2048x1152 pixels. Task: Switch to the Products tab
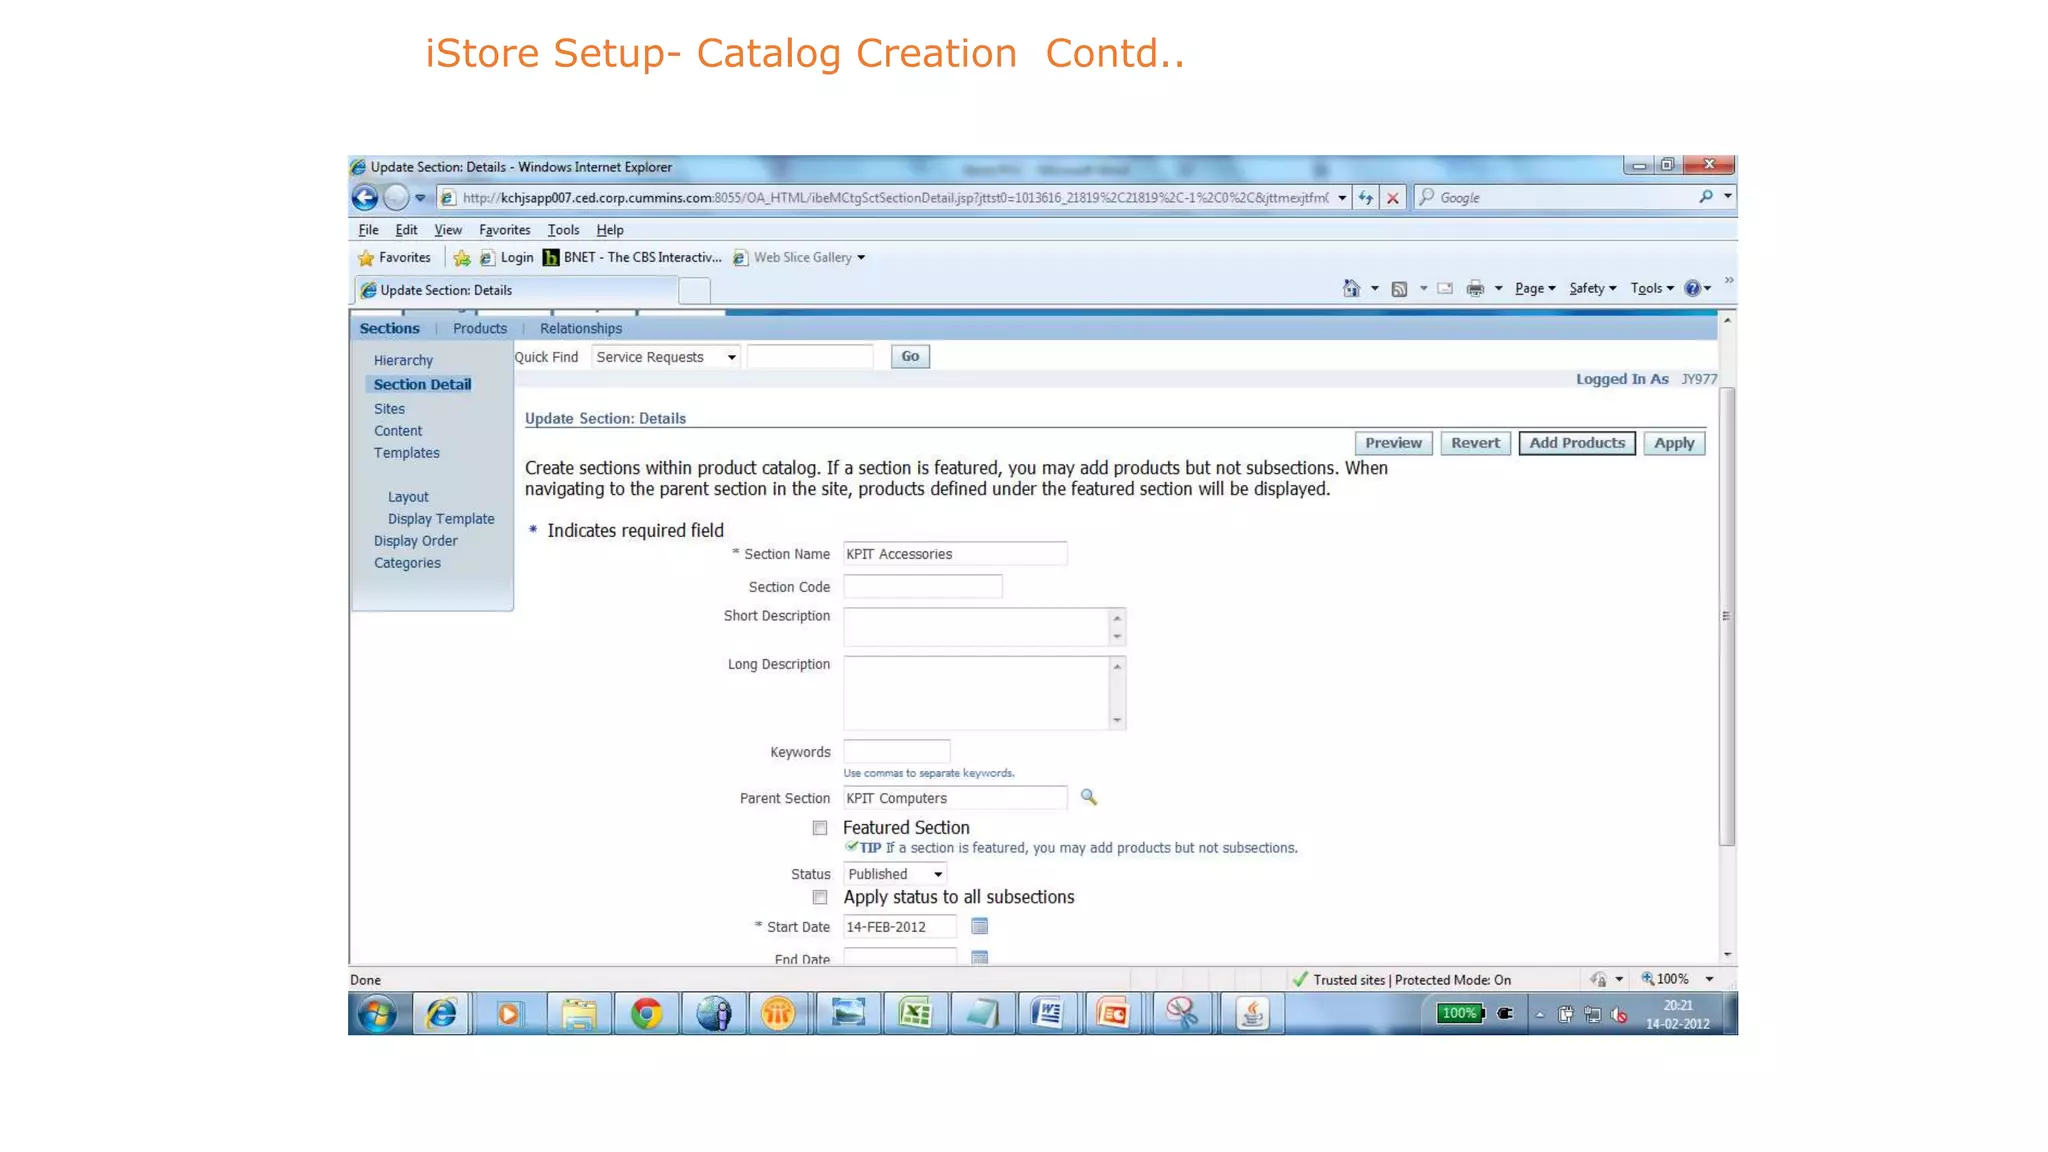click(x=480, y=328)
